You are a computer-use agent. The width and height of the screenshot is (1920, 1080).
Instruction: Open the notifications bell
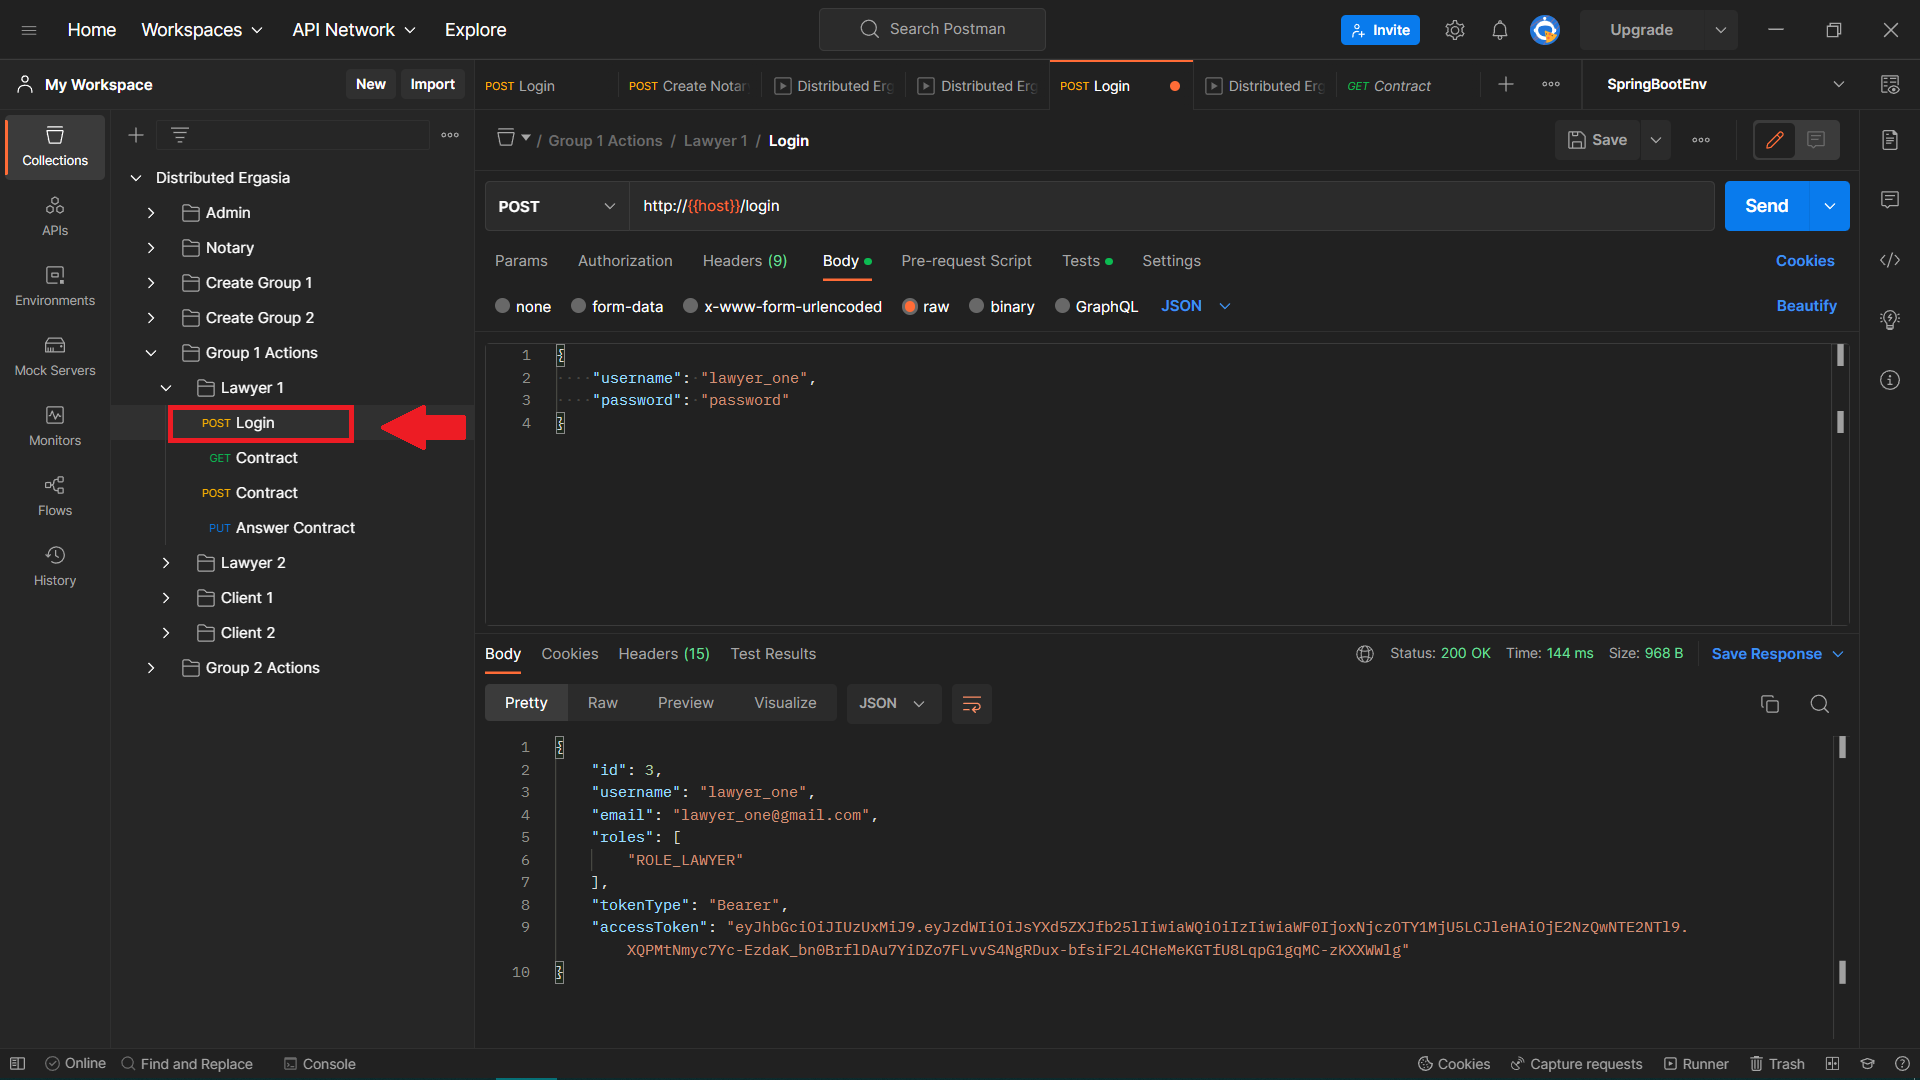click(1500, 30)
